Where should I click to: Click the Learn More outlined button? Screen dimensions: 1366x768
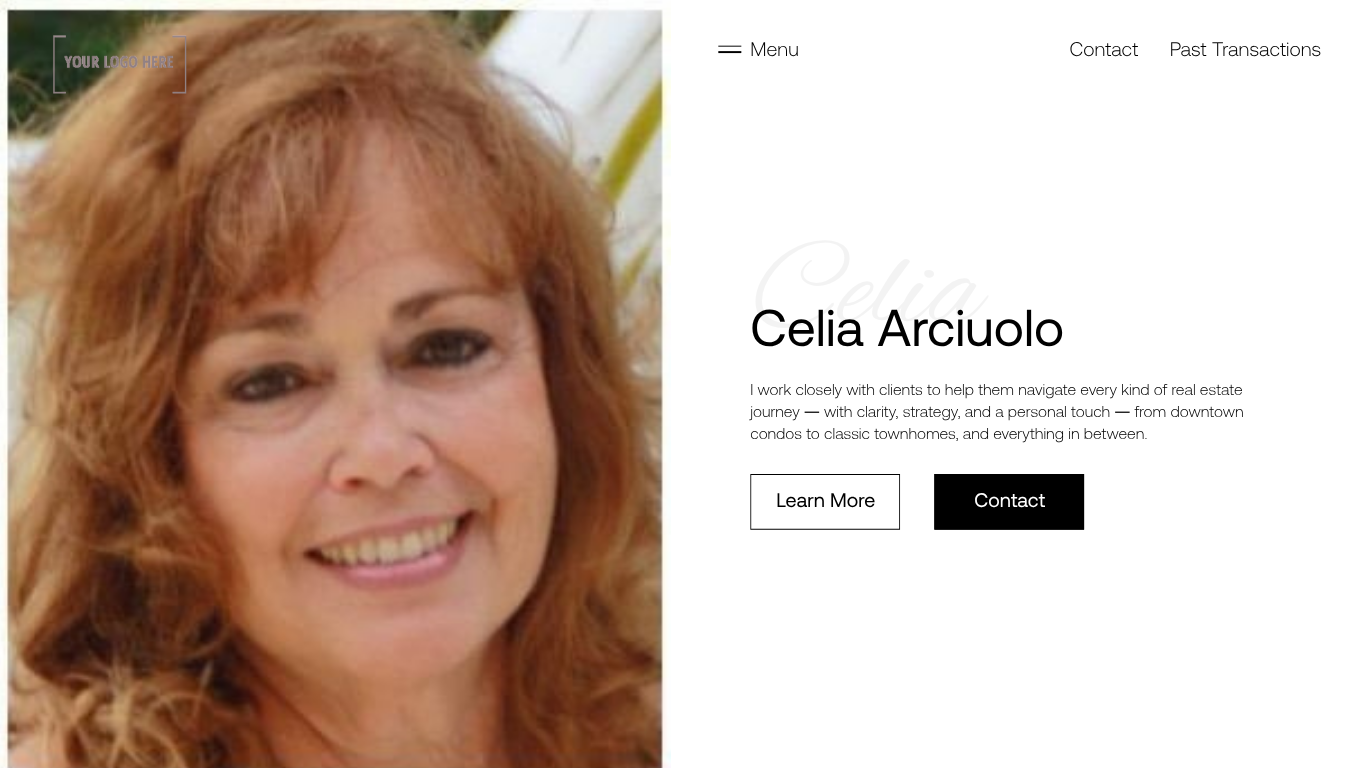[x=825, y=502]
